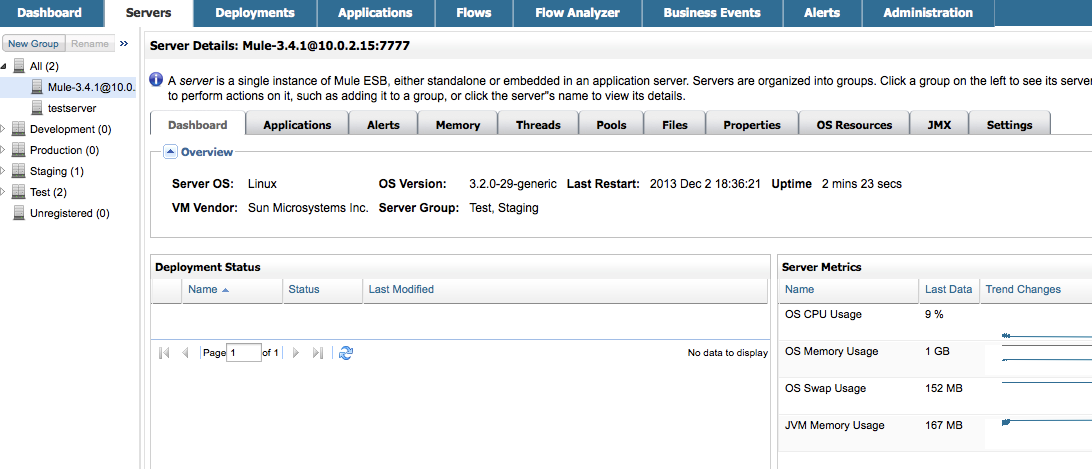This screenshot has height=469, width=1092.
Task: Click the New Group button
Action: pos(33,44)
